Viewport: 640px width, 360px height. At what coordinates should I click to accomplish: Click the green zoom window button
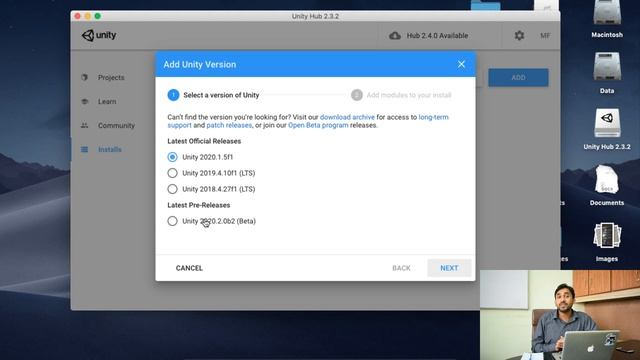click(x=98, y=16)
